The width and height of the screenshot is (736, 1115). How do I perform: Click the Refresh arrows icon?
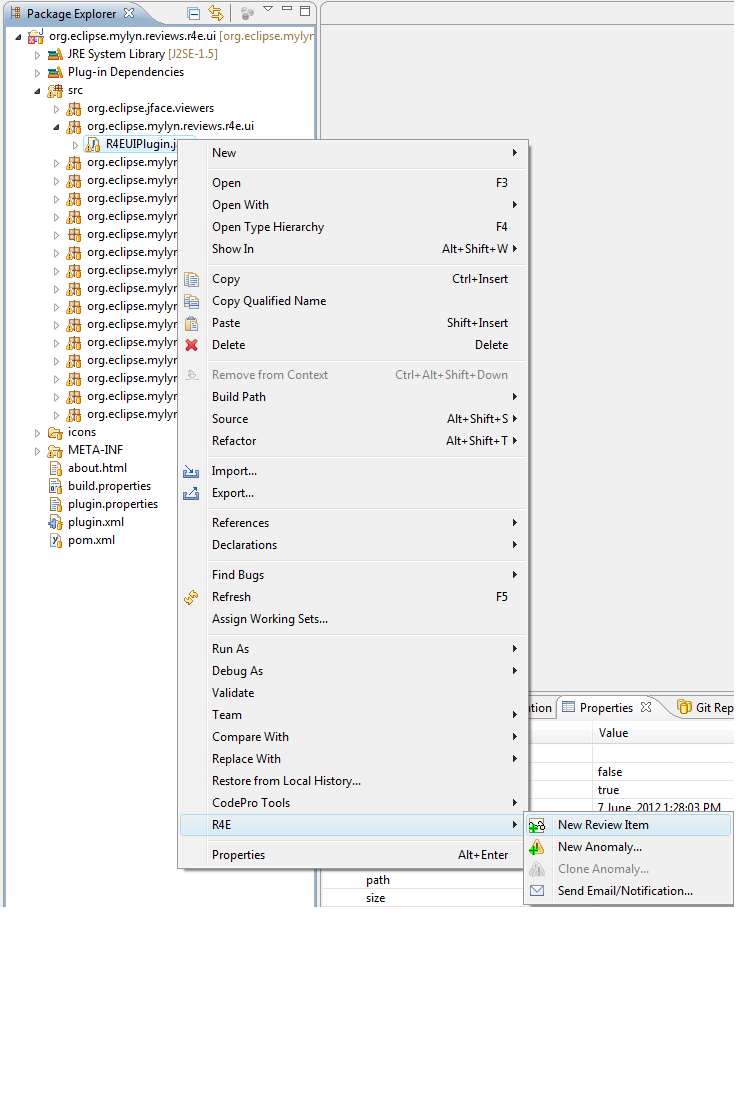191,597
